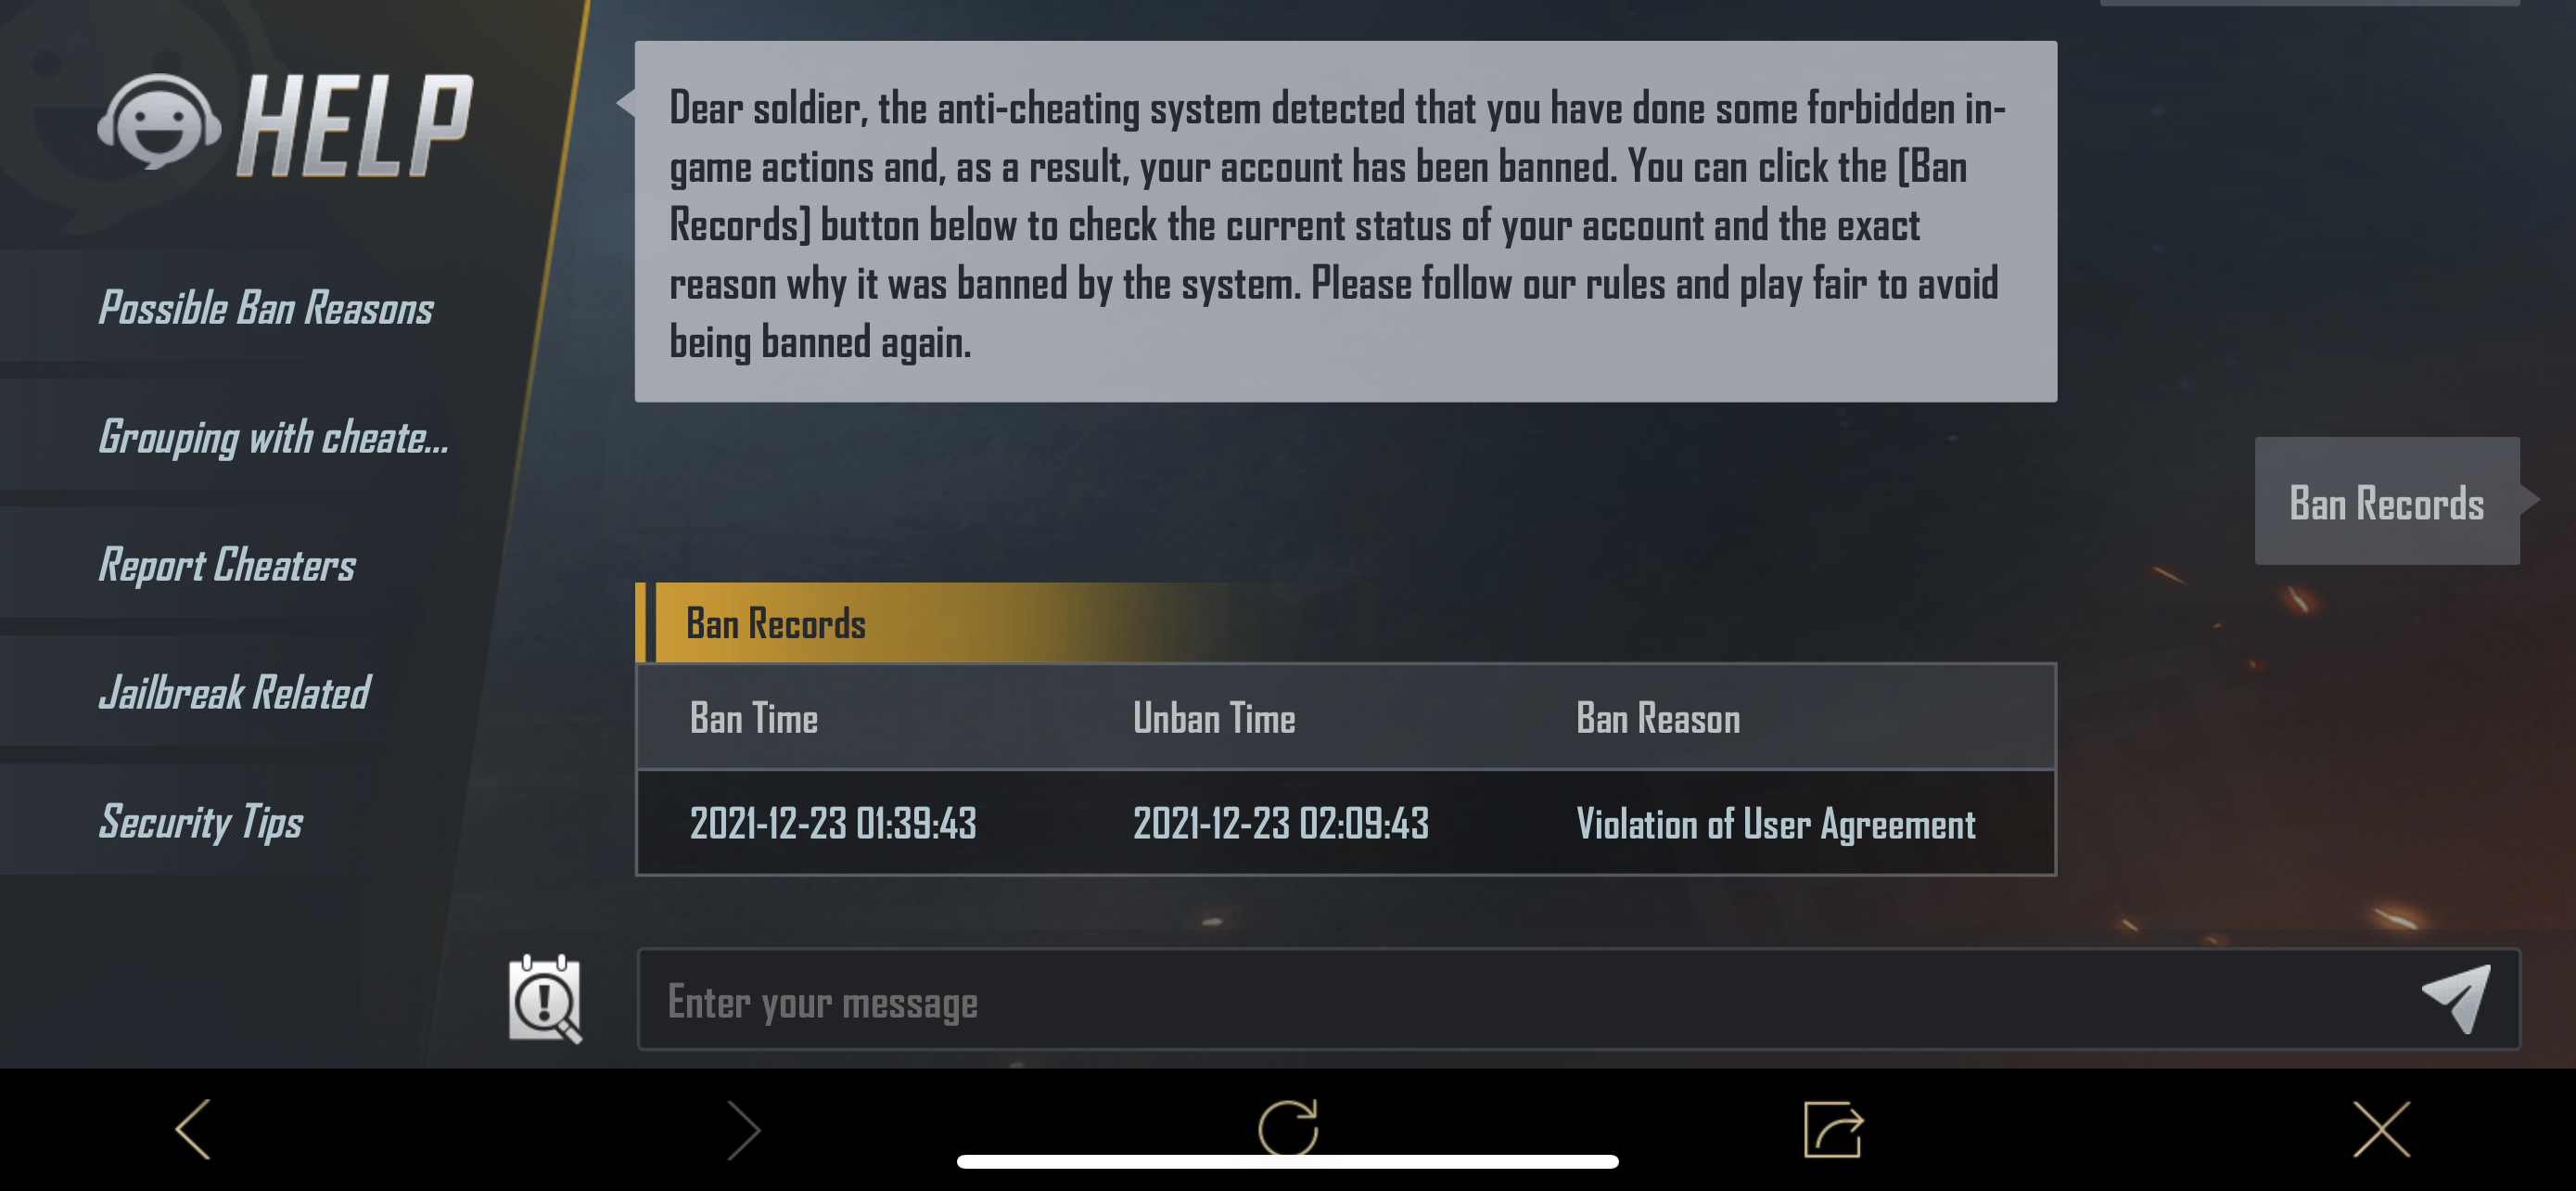Viewport: 2576px width, 1191px height.
Task: Close the help browser with X
Action: click(x=2382, y=1130)
